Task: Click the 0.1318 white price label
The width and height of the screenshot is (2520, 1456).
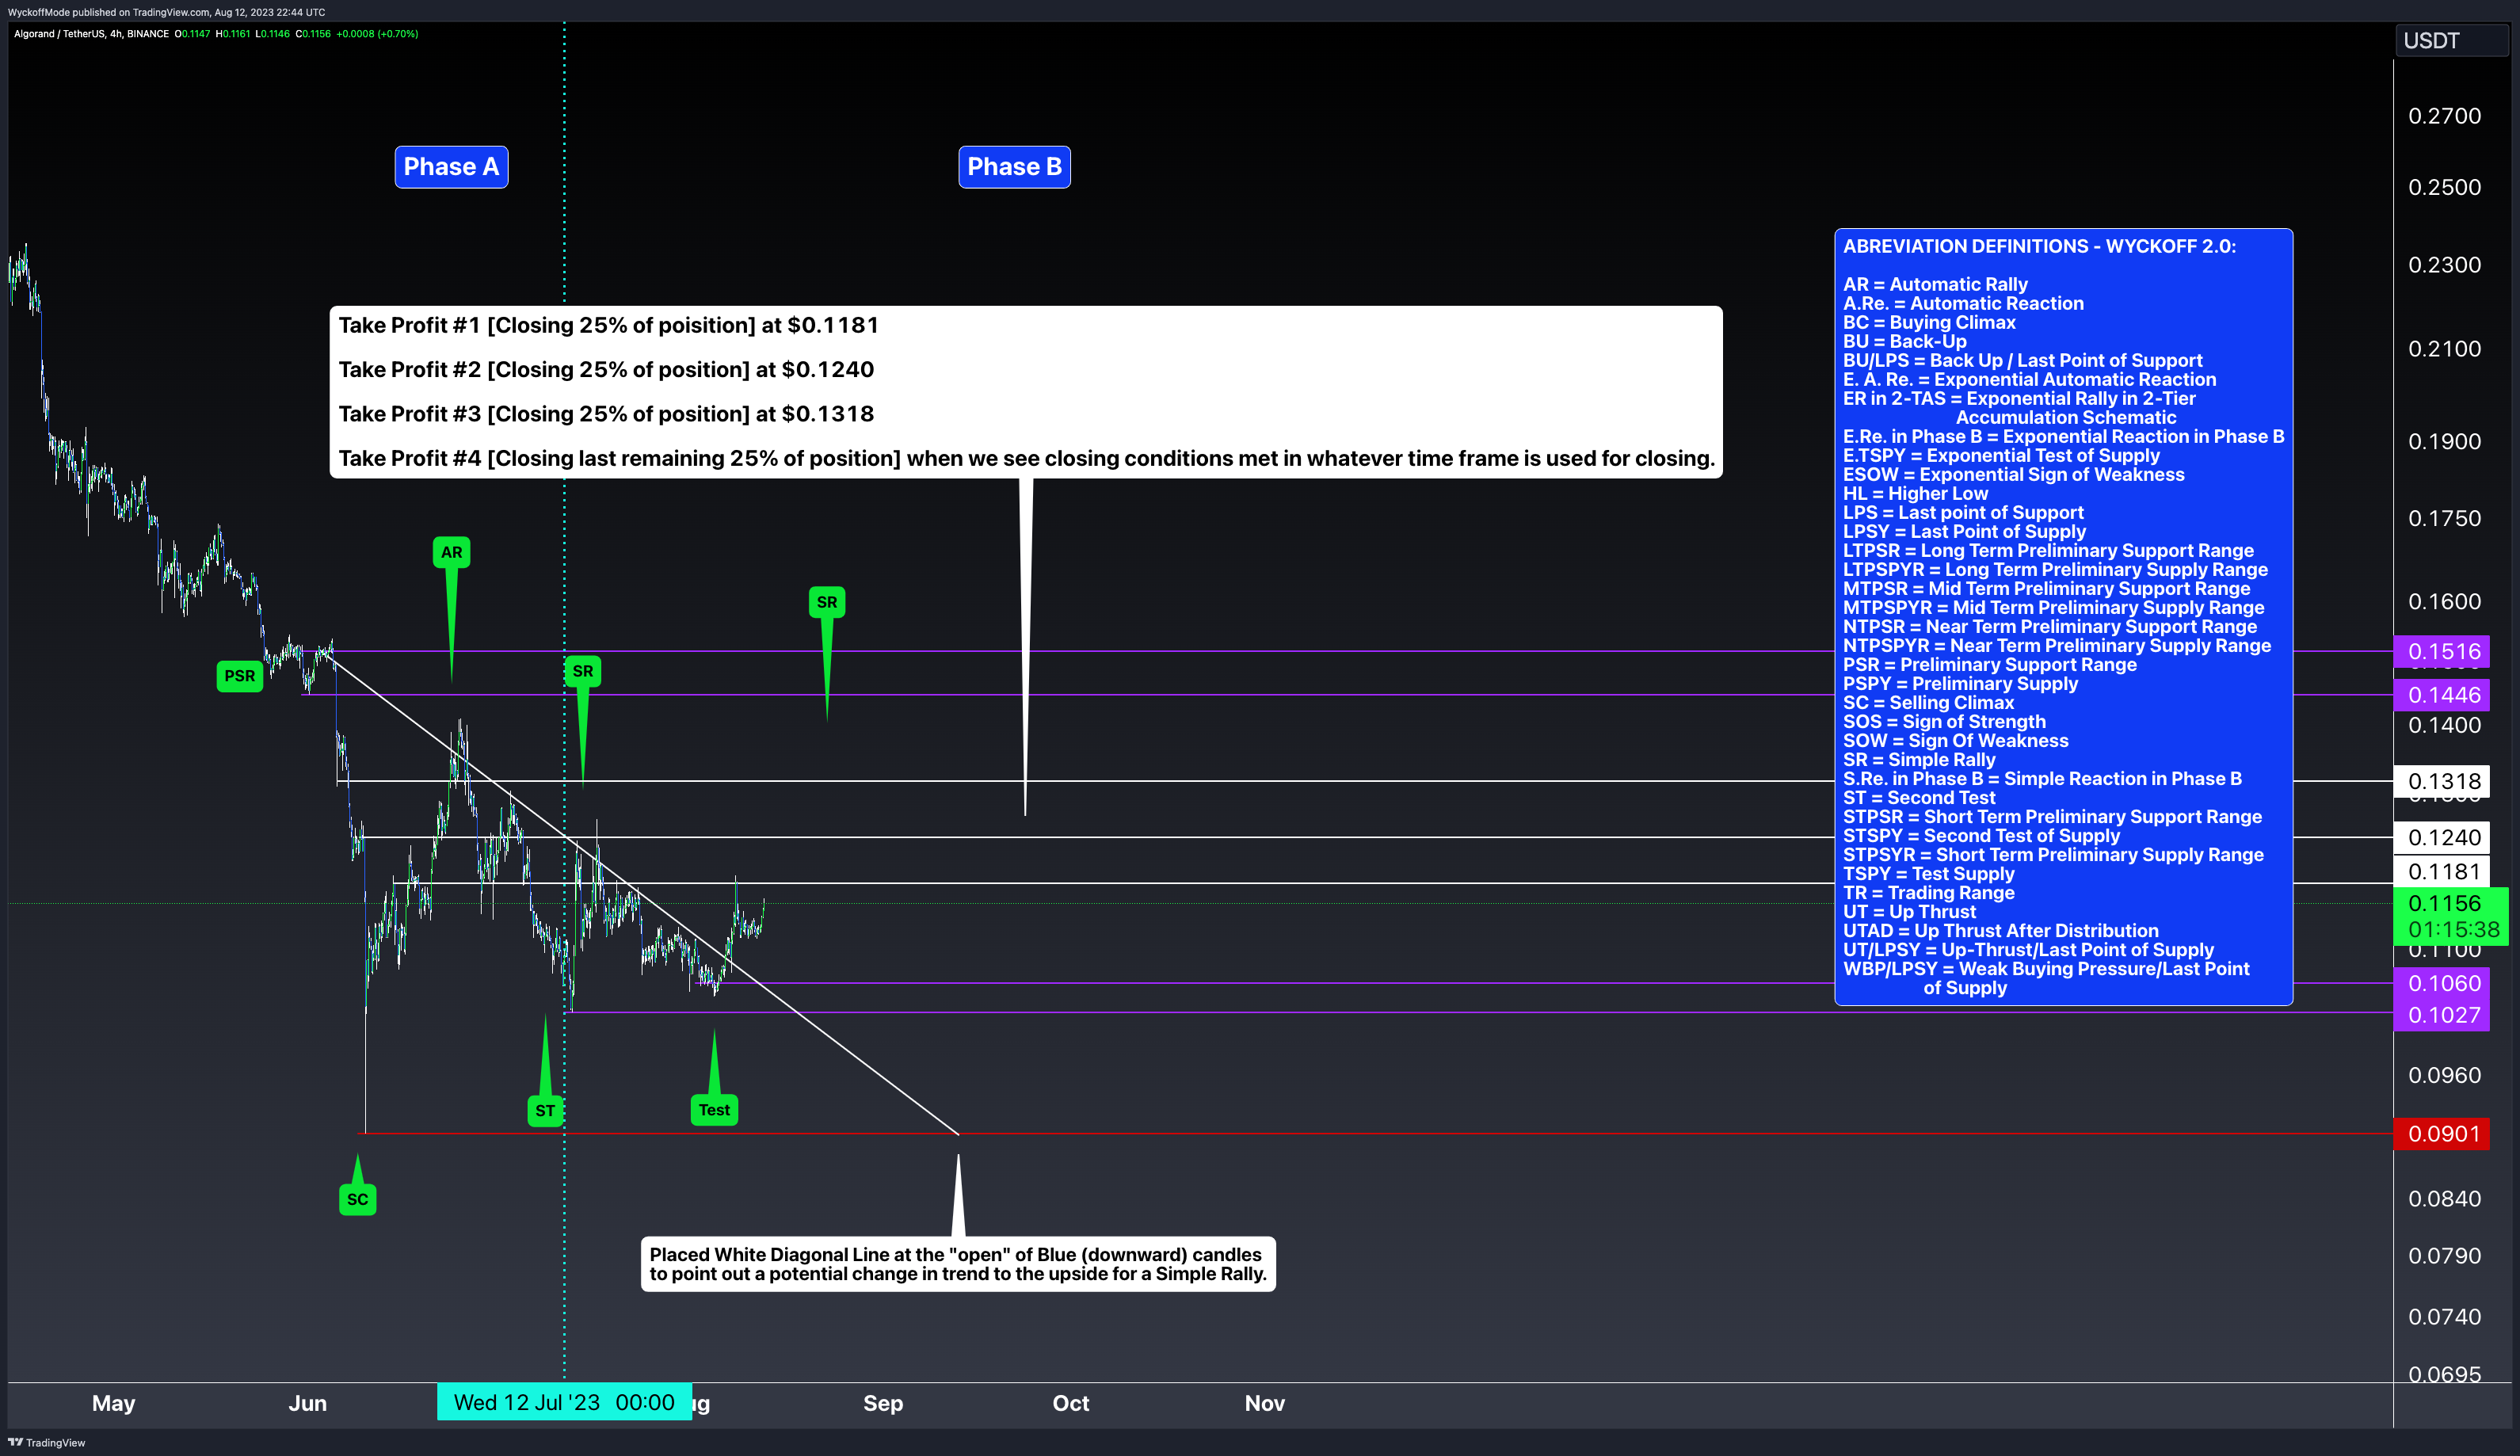Action: click(x=2442, y=781)
